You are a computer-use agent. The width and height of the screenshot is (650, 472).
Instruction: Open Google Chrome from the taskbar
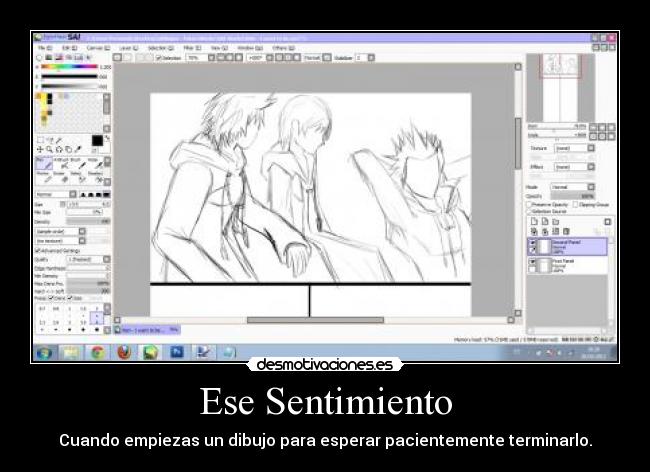pyautogui.click(x=98, y=353)
